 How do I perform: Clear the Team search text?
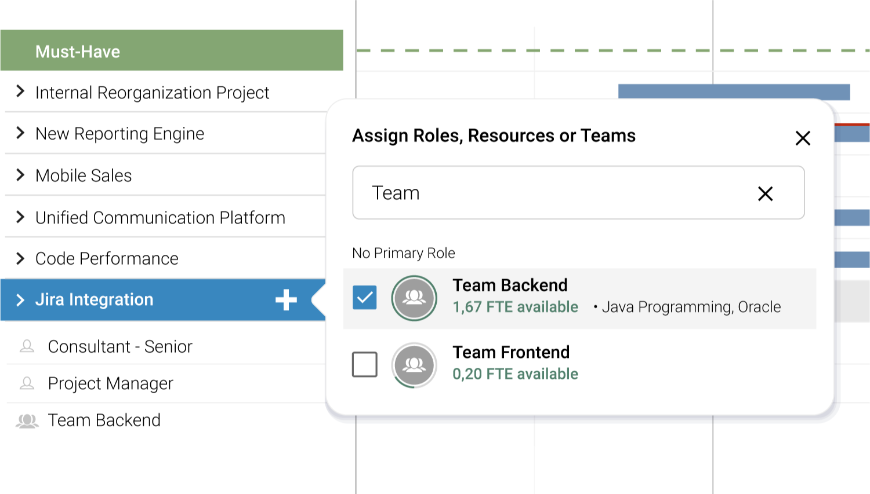[765, 194]
